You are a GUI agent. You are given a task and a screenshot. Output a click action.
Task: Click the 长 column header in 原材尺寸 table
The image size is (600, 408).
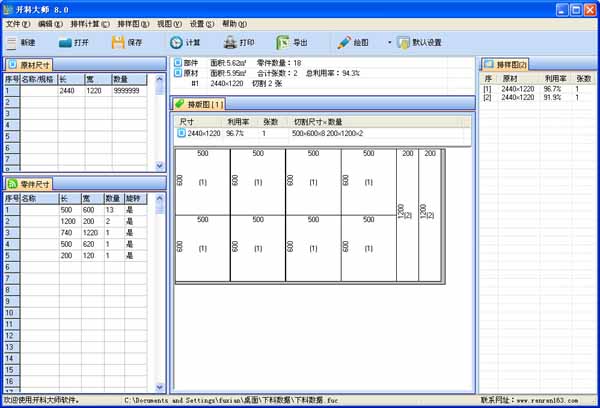[x=71, y=79]
